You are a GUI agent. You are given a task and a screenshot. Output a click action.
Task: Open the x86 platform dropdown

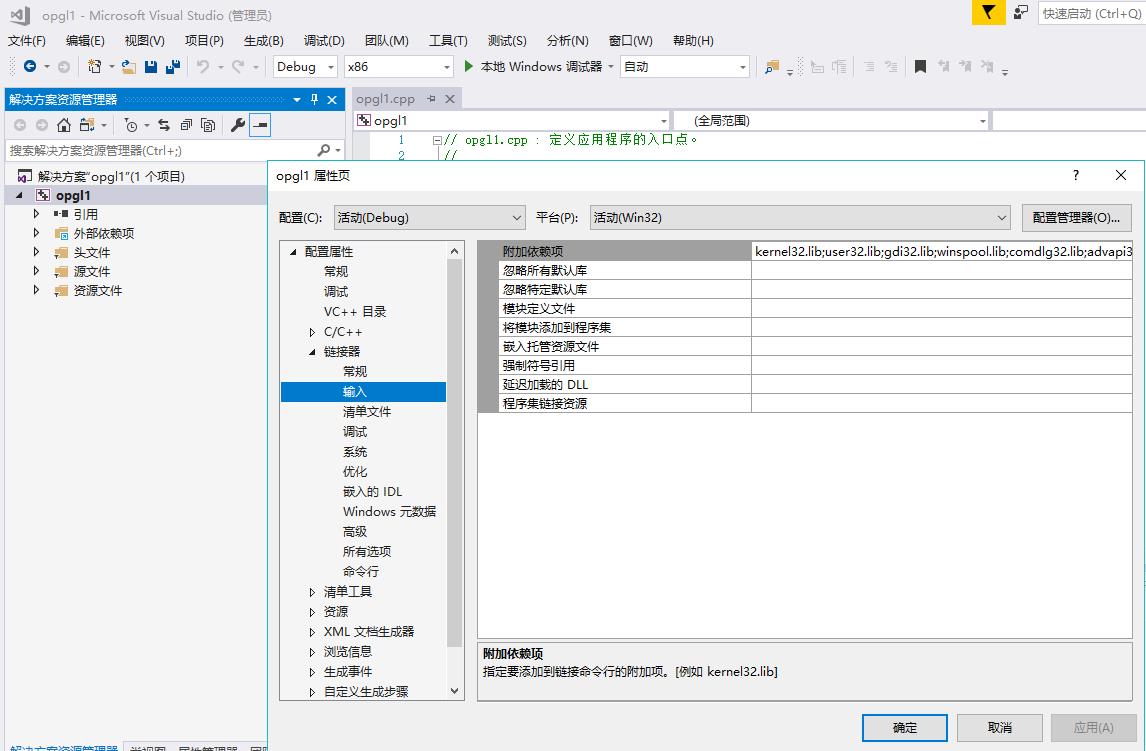399,66
